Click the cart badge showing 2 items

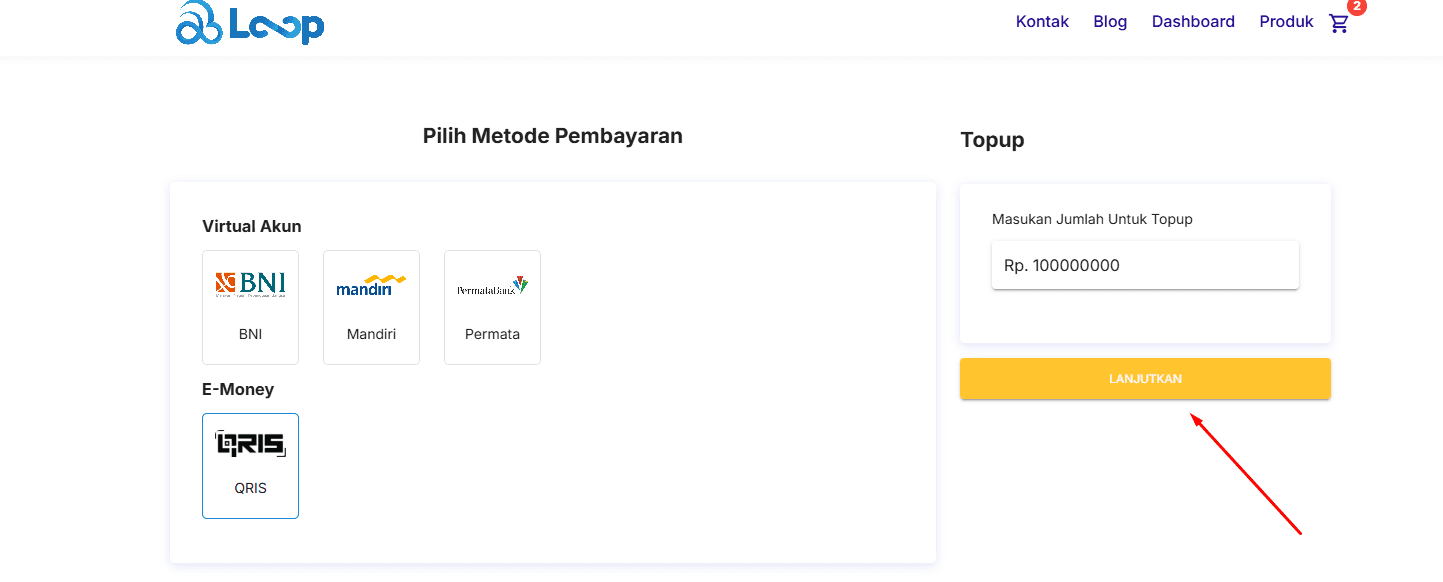(1355, 7)
